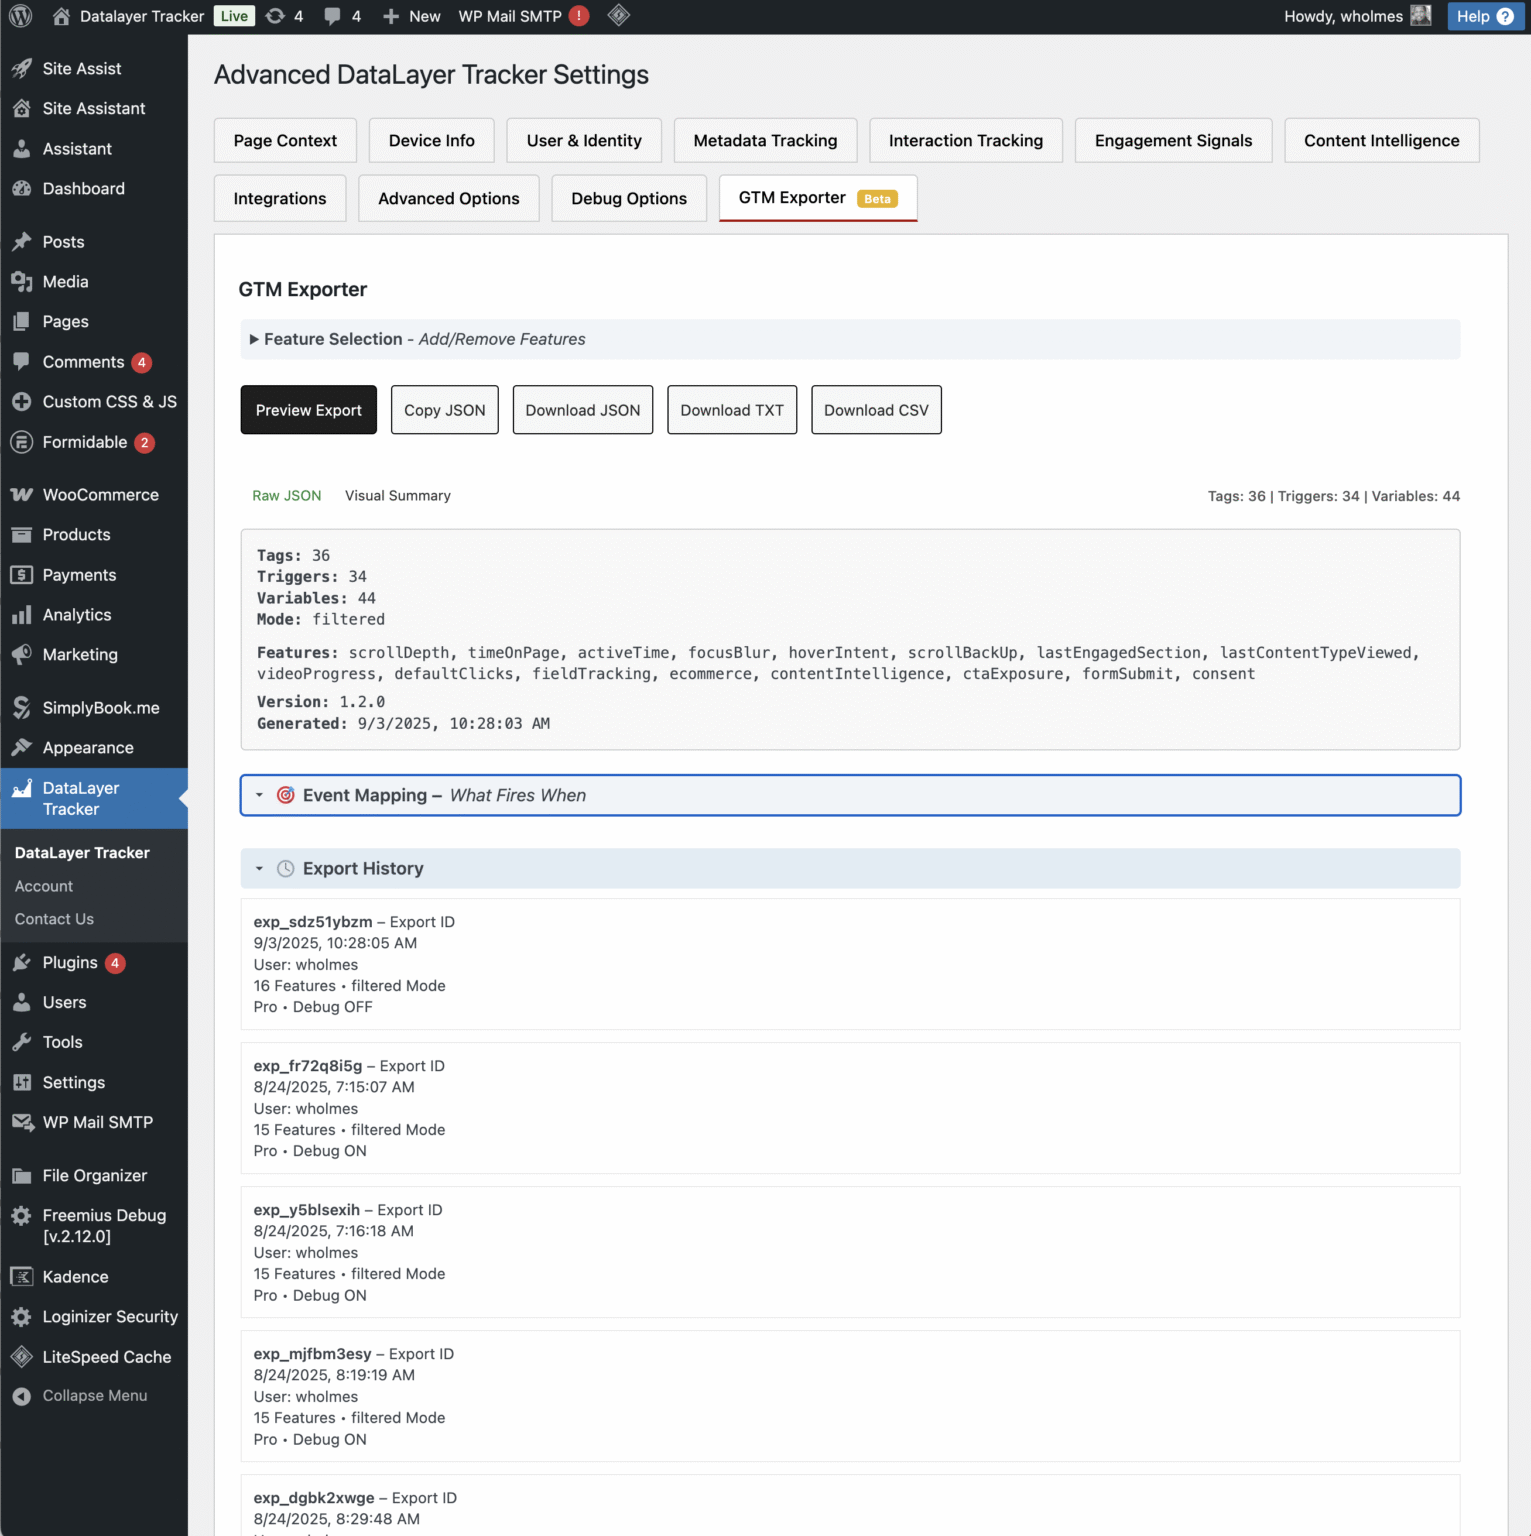1531x1536 pixels.
Task: Click the Payments dollar icon in sidebar
Action: click(x=22, y=574)
